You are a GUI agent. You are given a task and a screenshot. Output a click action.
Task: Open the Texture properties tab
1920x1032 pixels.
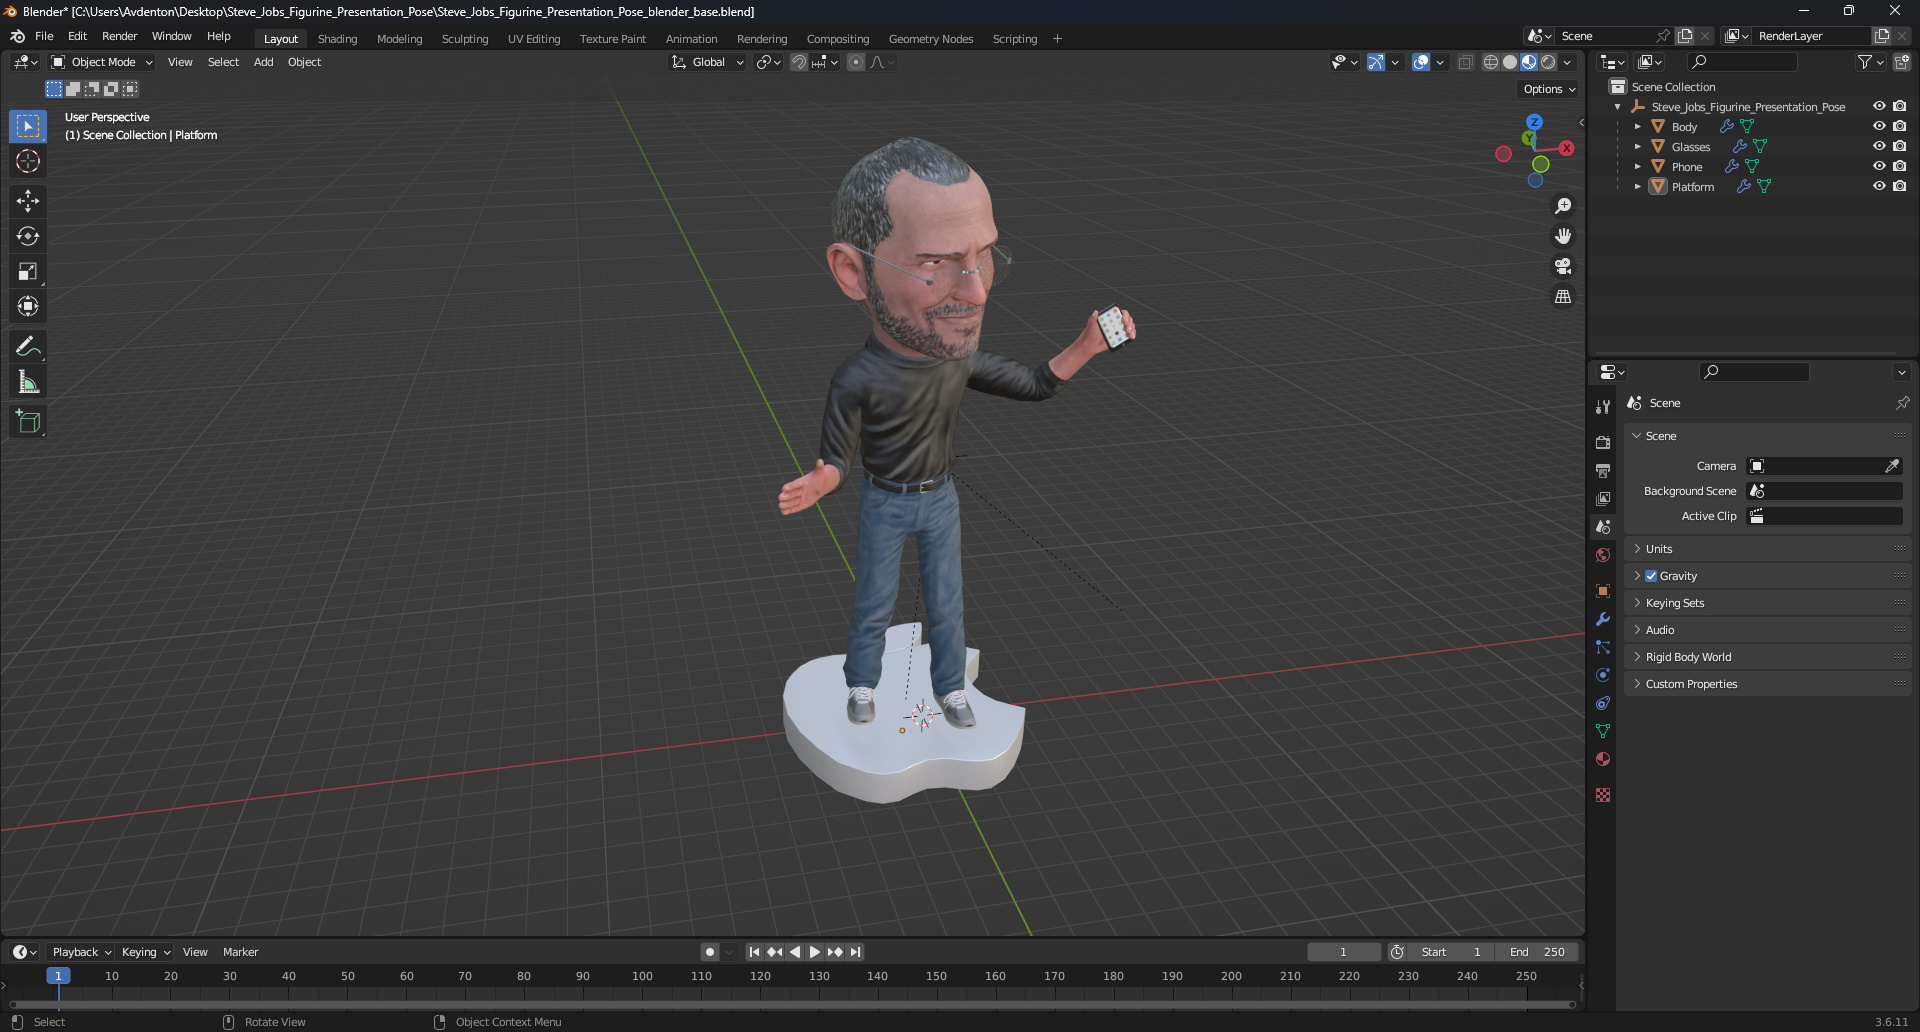click(x=1603, y=795)
